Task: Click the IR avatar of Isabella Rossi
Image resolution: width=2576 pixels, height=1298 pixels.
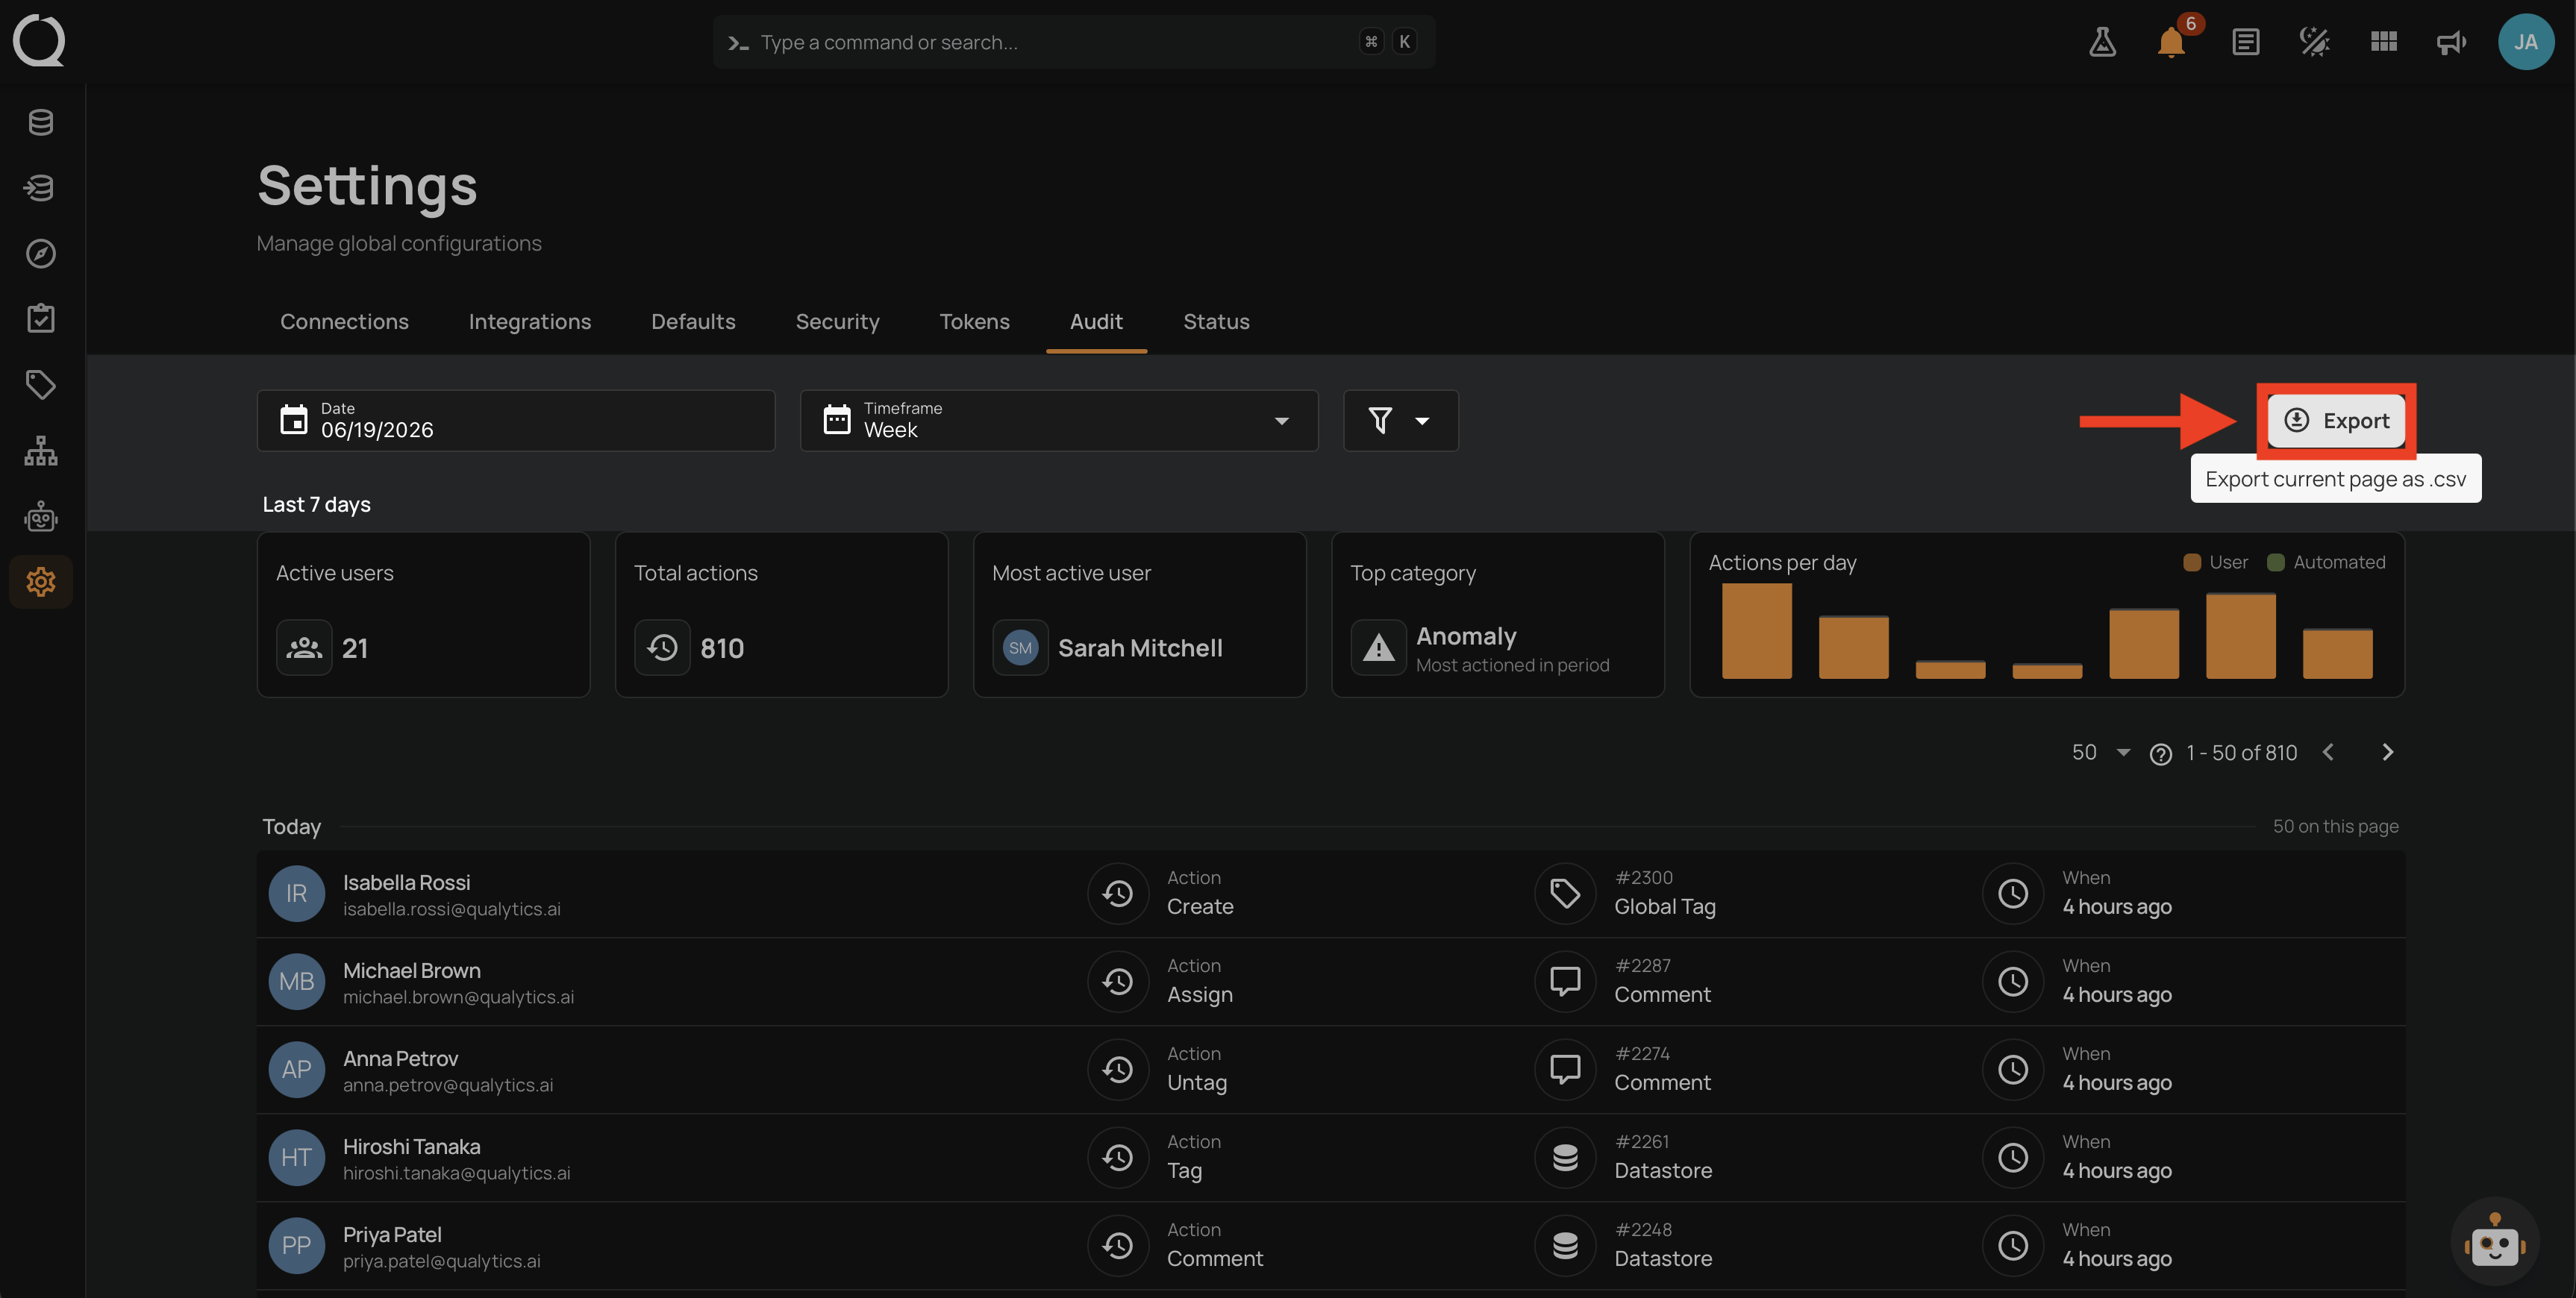Action: coord(297,894)
